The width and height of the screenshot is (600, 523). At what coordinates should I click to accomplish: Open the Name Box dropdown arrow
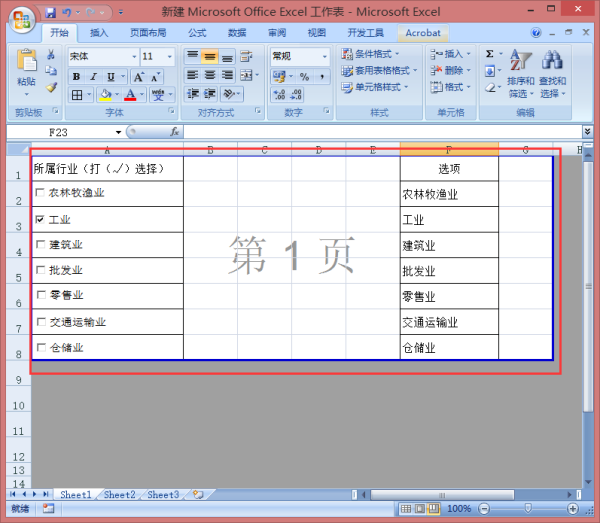click(118, 132)
